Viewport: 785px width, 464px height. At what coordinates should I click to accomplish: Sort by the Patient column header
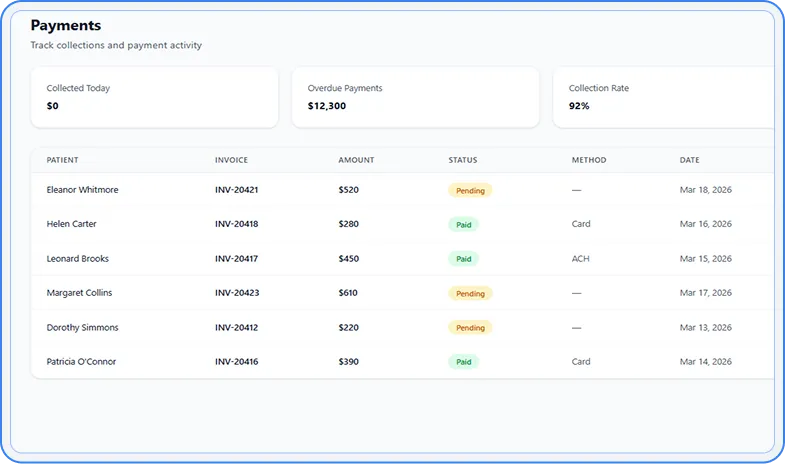tap(62, 160)
